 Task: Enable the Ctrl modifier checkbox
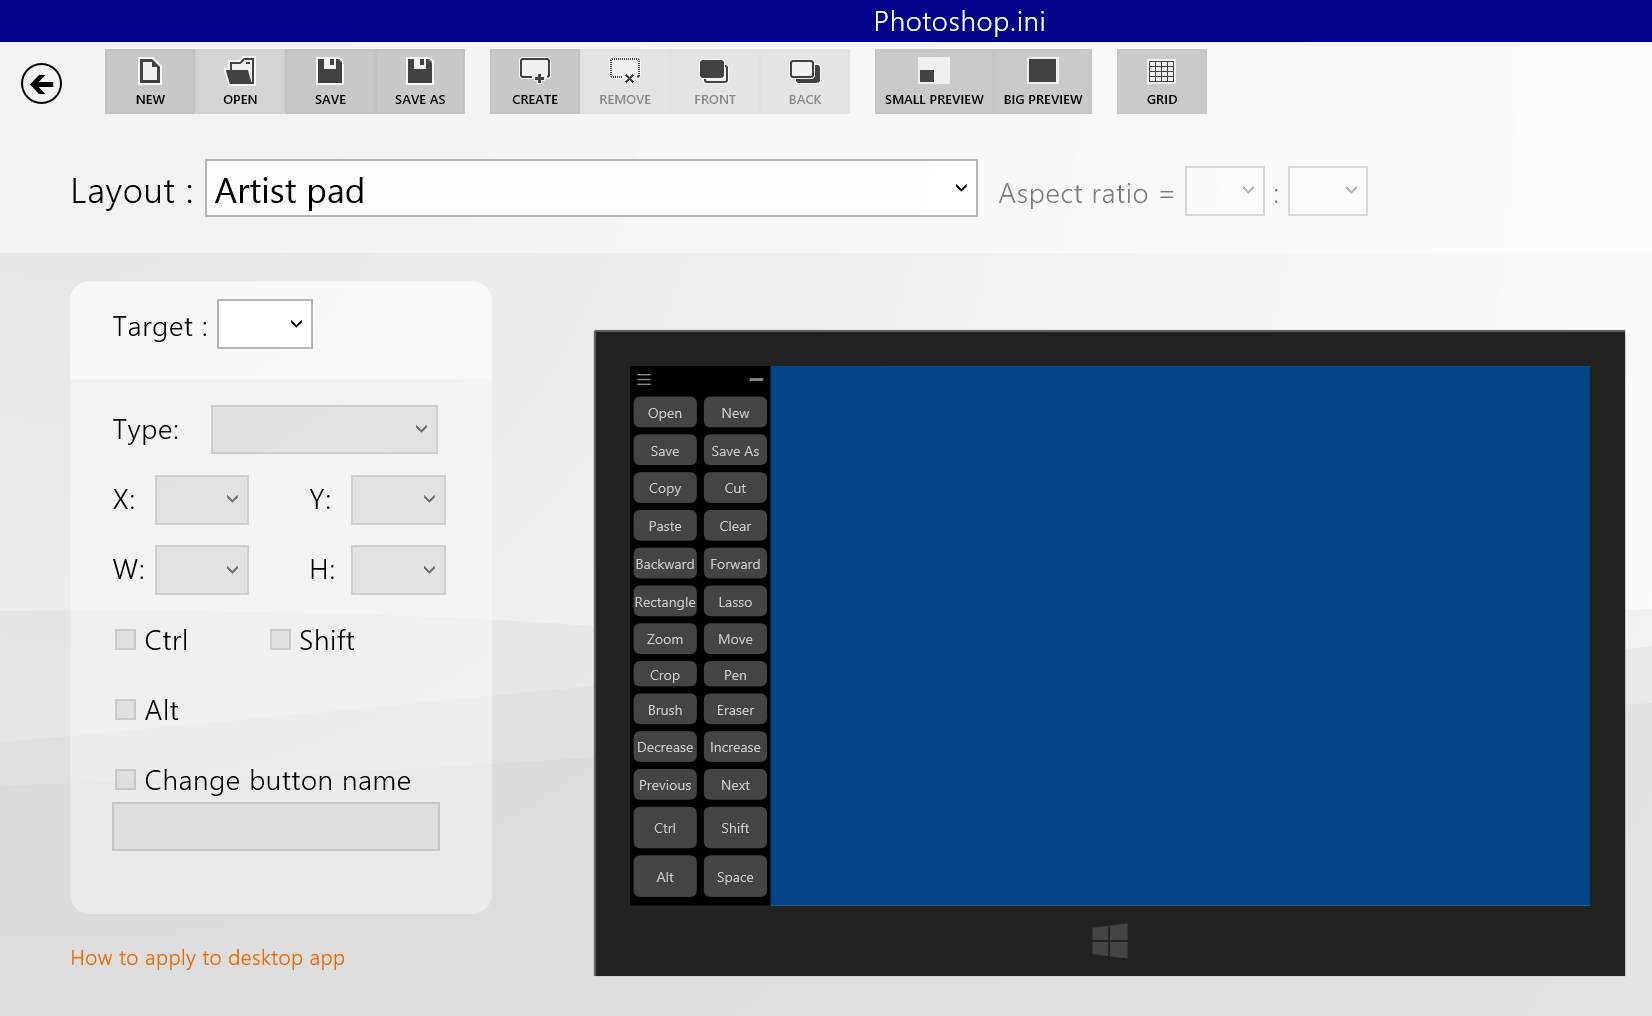pos(125,640)
